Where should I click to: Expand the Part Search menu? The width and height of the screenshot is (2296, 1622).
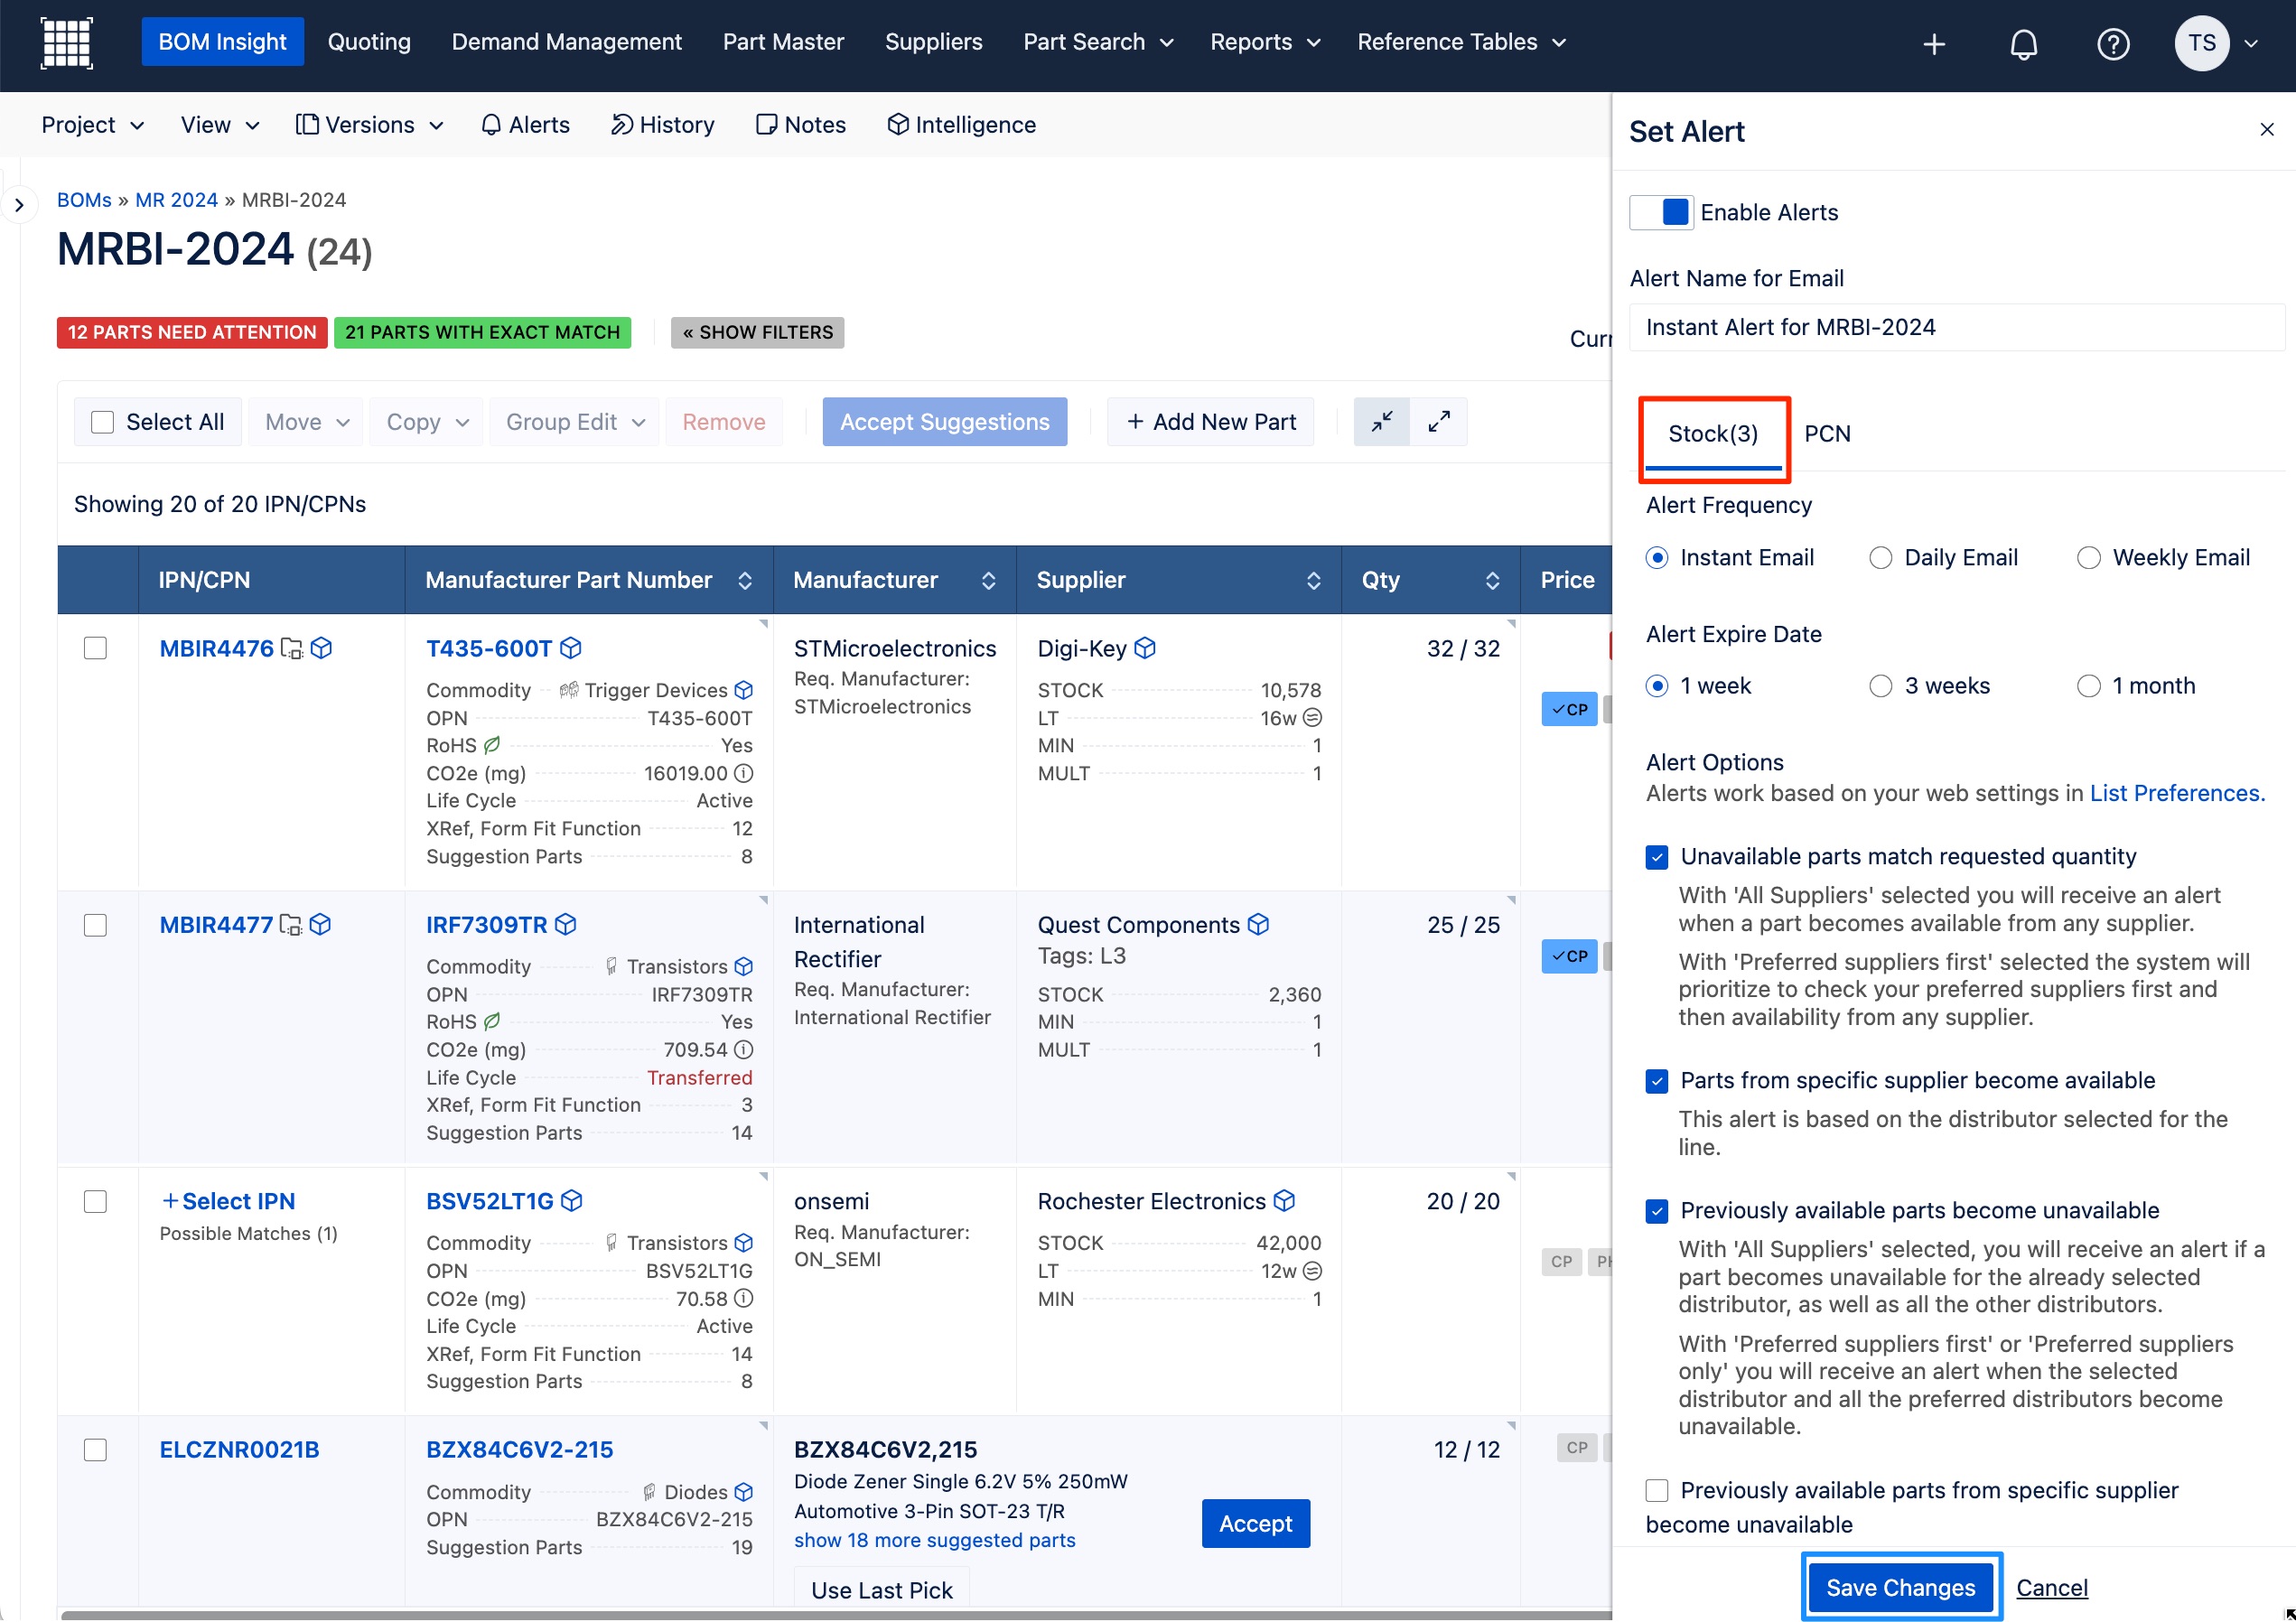(1097, 42)
